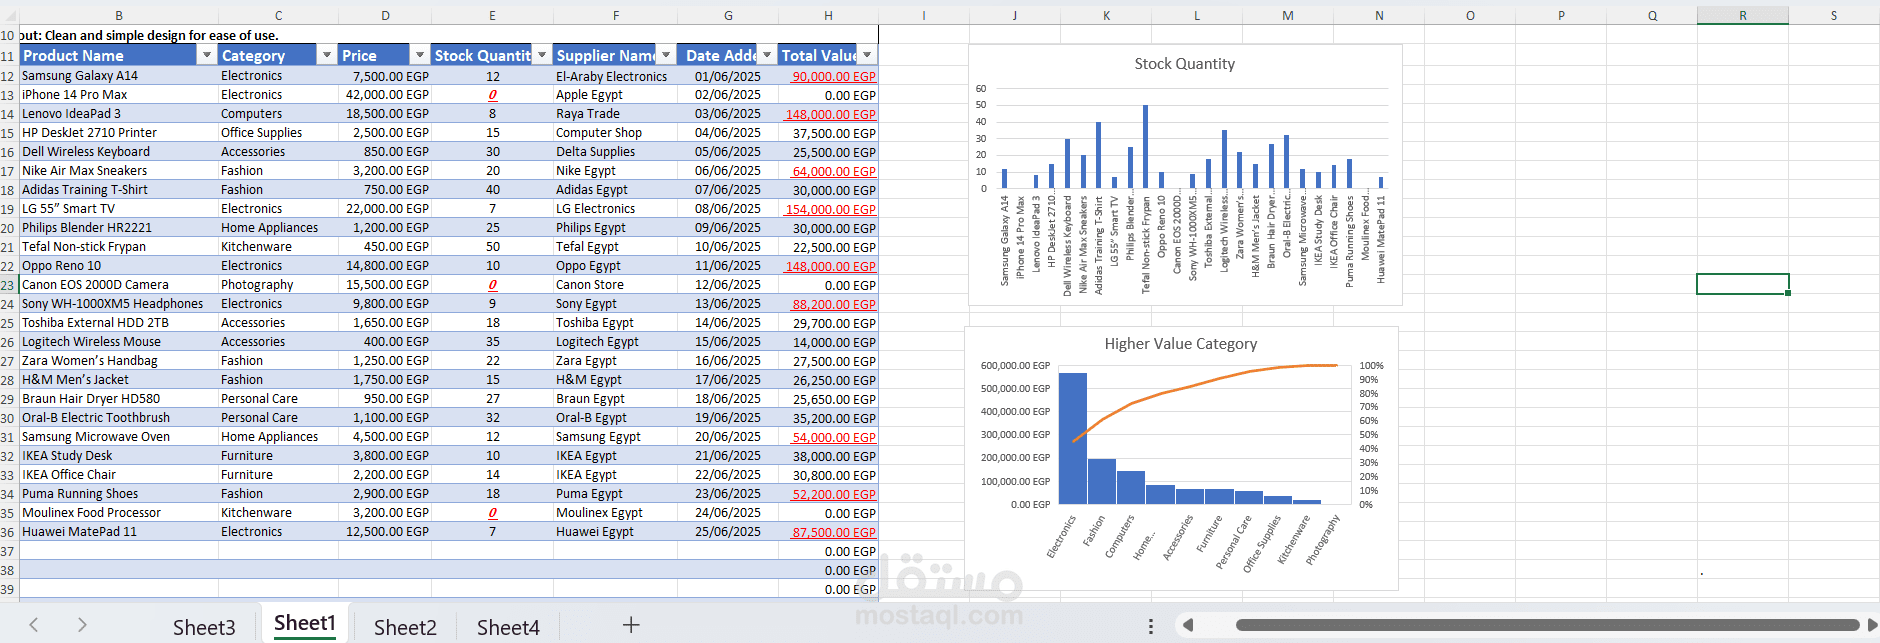Click the 87,500.00 EGP total value cell

(x=828, y=532)
